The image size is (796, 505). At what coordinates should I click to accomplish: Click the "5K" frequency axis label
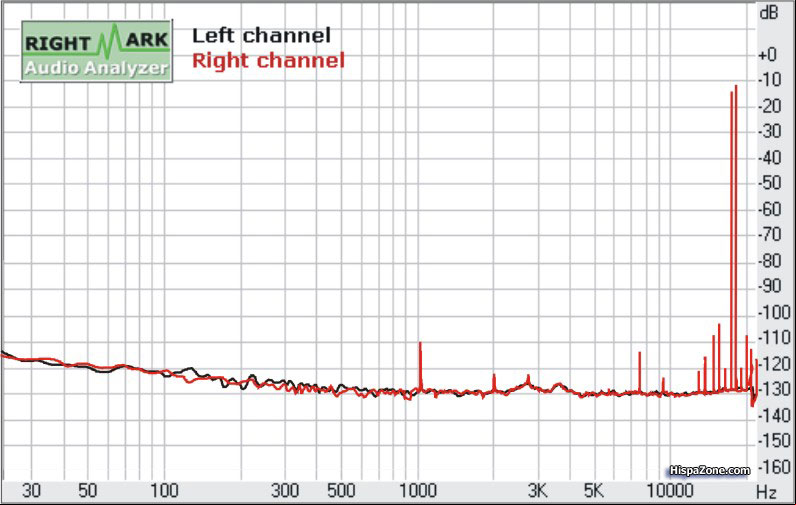593,491
